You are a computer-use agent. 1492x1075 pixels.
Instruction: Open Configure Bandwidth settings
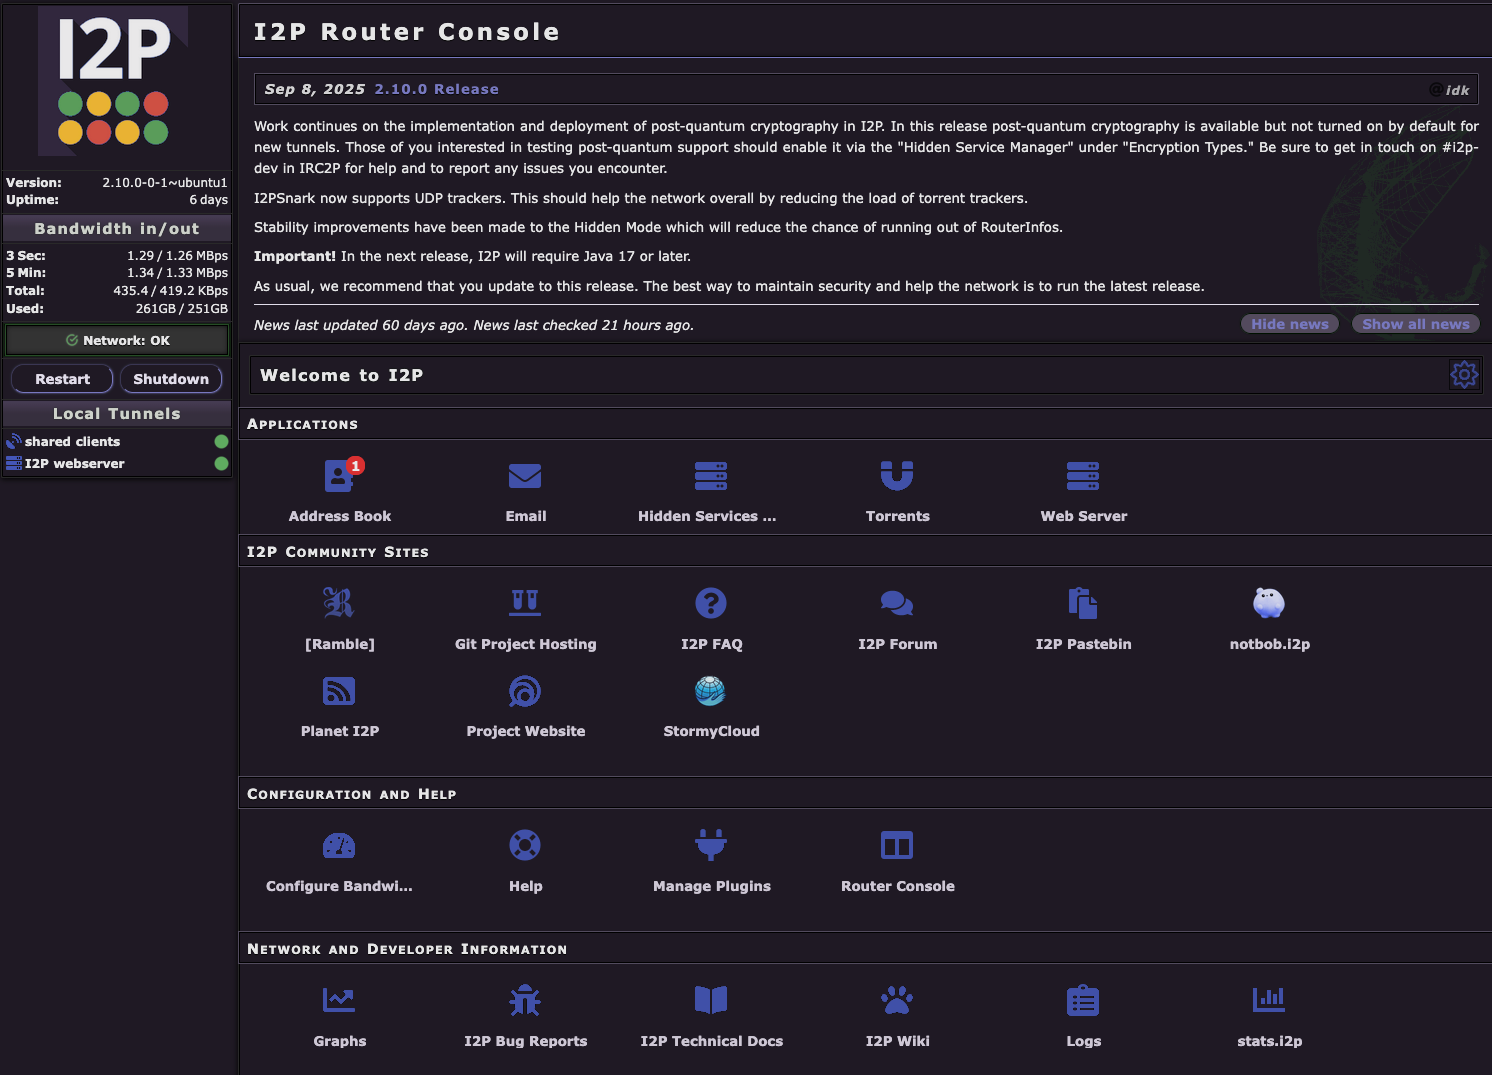coord(340,858)
